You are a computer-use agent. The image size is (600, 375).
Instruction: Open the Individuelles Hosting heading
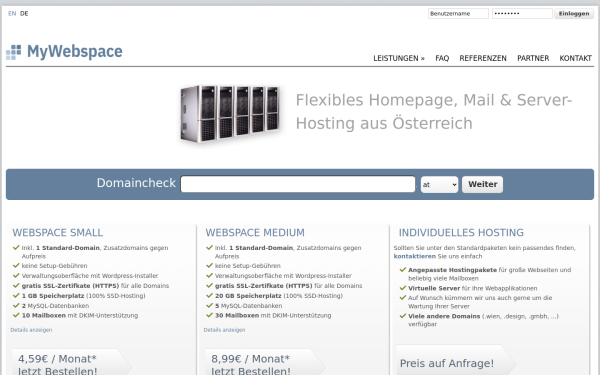pos(461,233)
